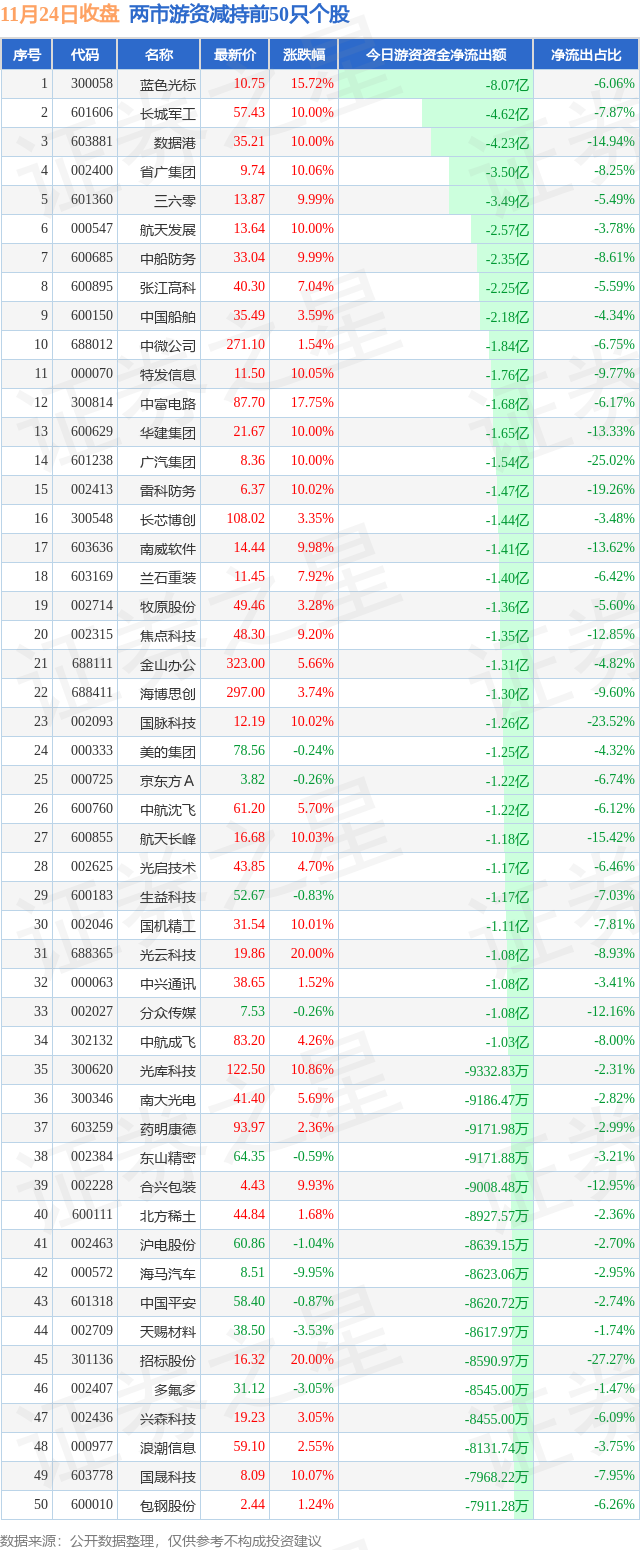Select stock name 海博思创
The height and width of the screenshot is (1550, 640).
pyautogui.click(x=168, y=693)
